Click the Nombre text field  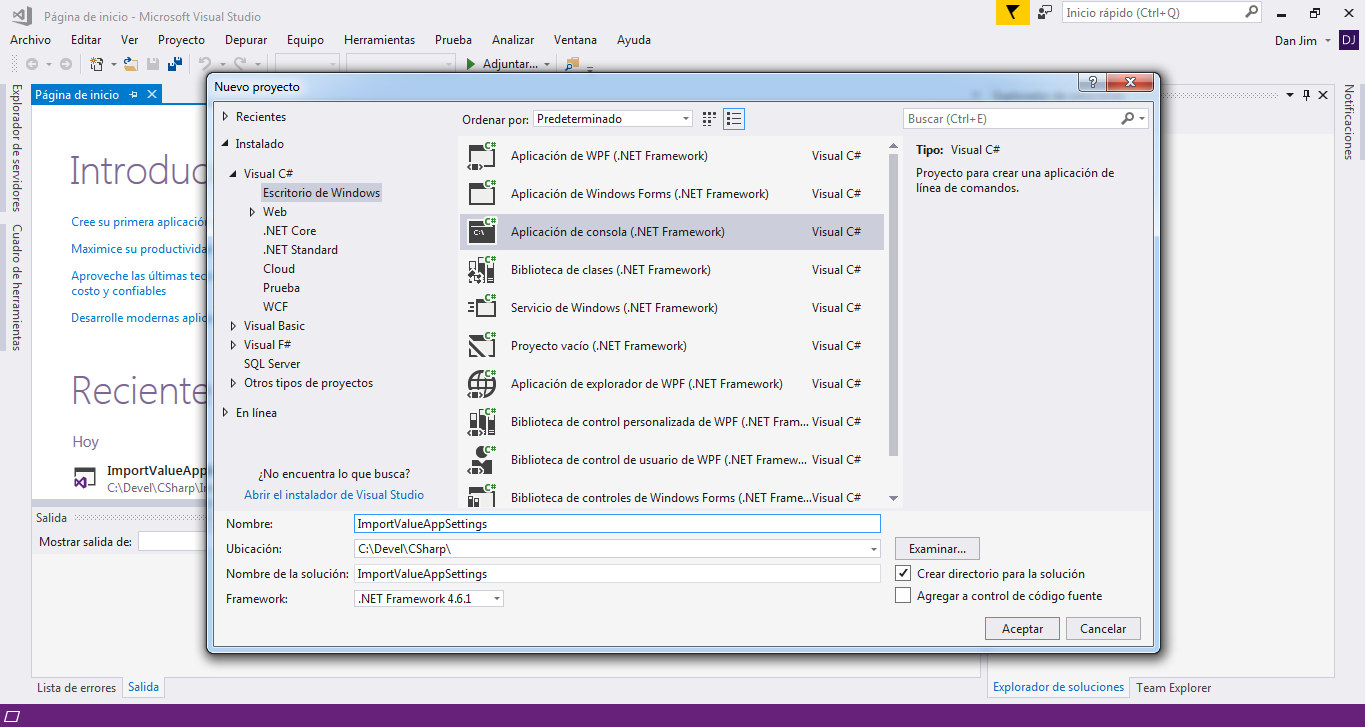(x=617, y=523)
